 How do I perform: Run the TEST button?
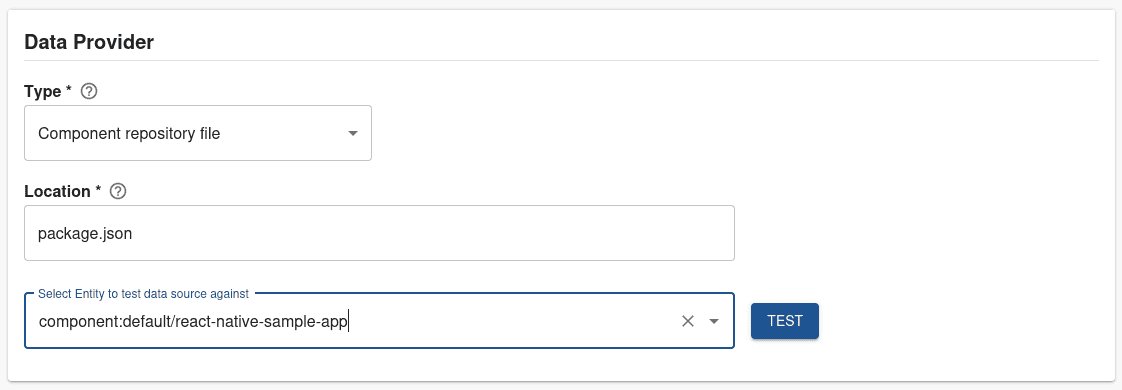785,321
